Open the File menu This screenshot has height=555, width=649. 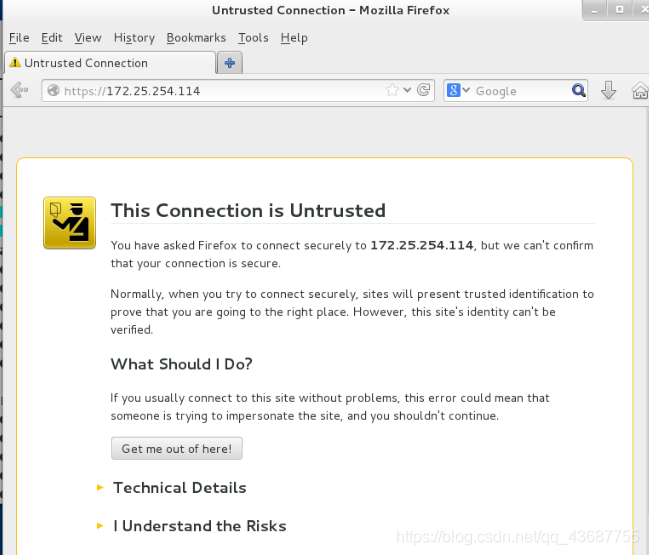pos(19,38)
